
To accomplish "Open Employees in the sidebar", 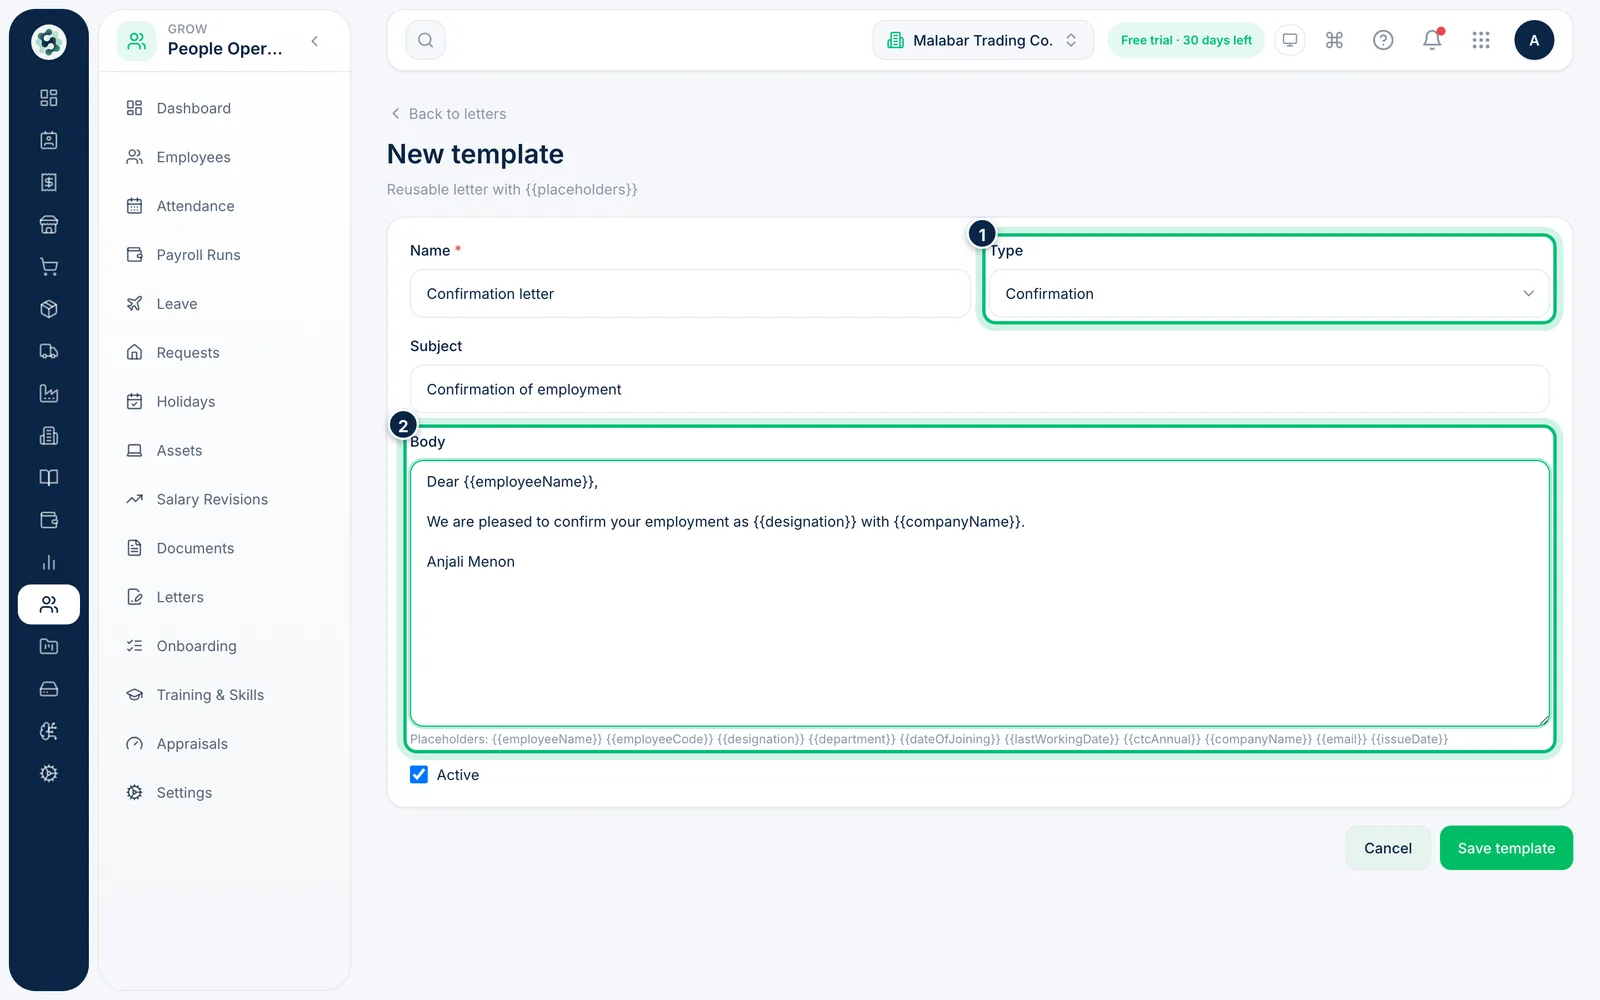I will (224, 157).
